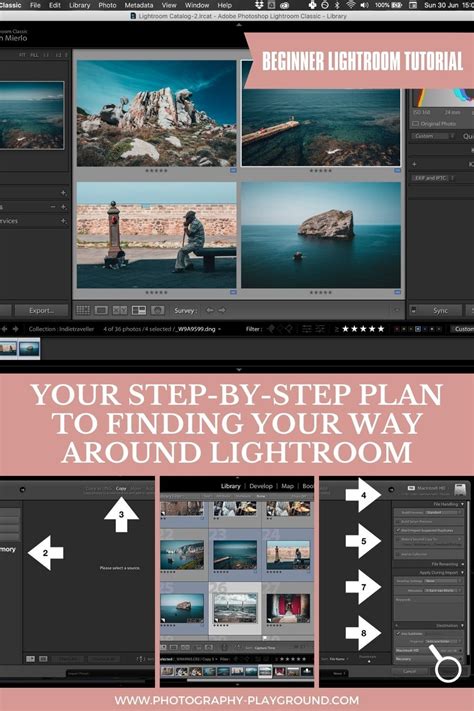Click plus icon next to Custom preset
Screen dimensions: 474x711
point(414,164)
